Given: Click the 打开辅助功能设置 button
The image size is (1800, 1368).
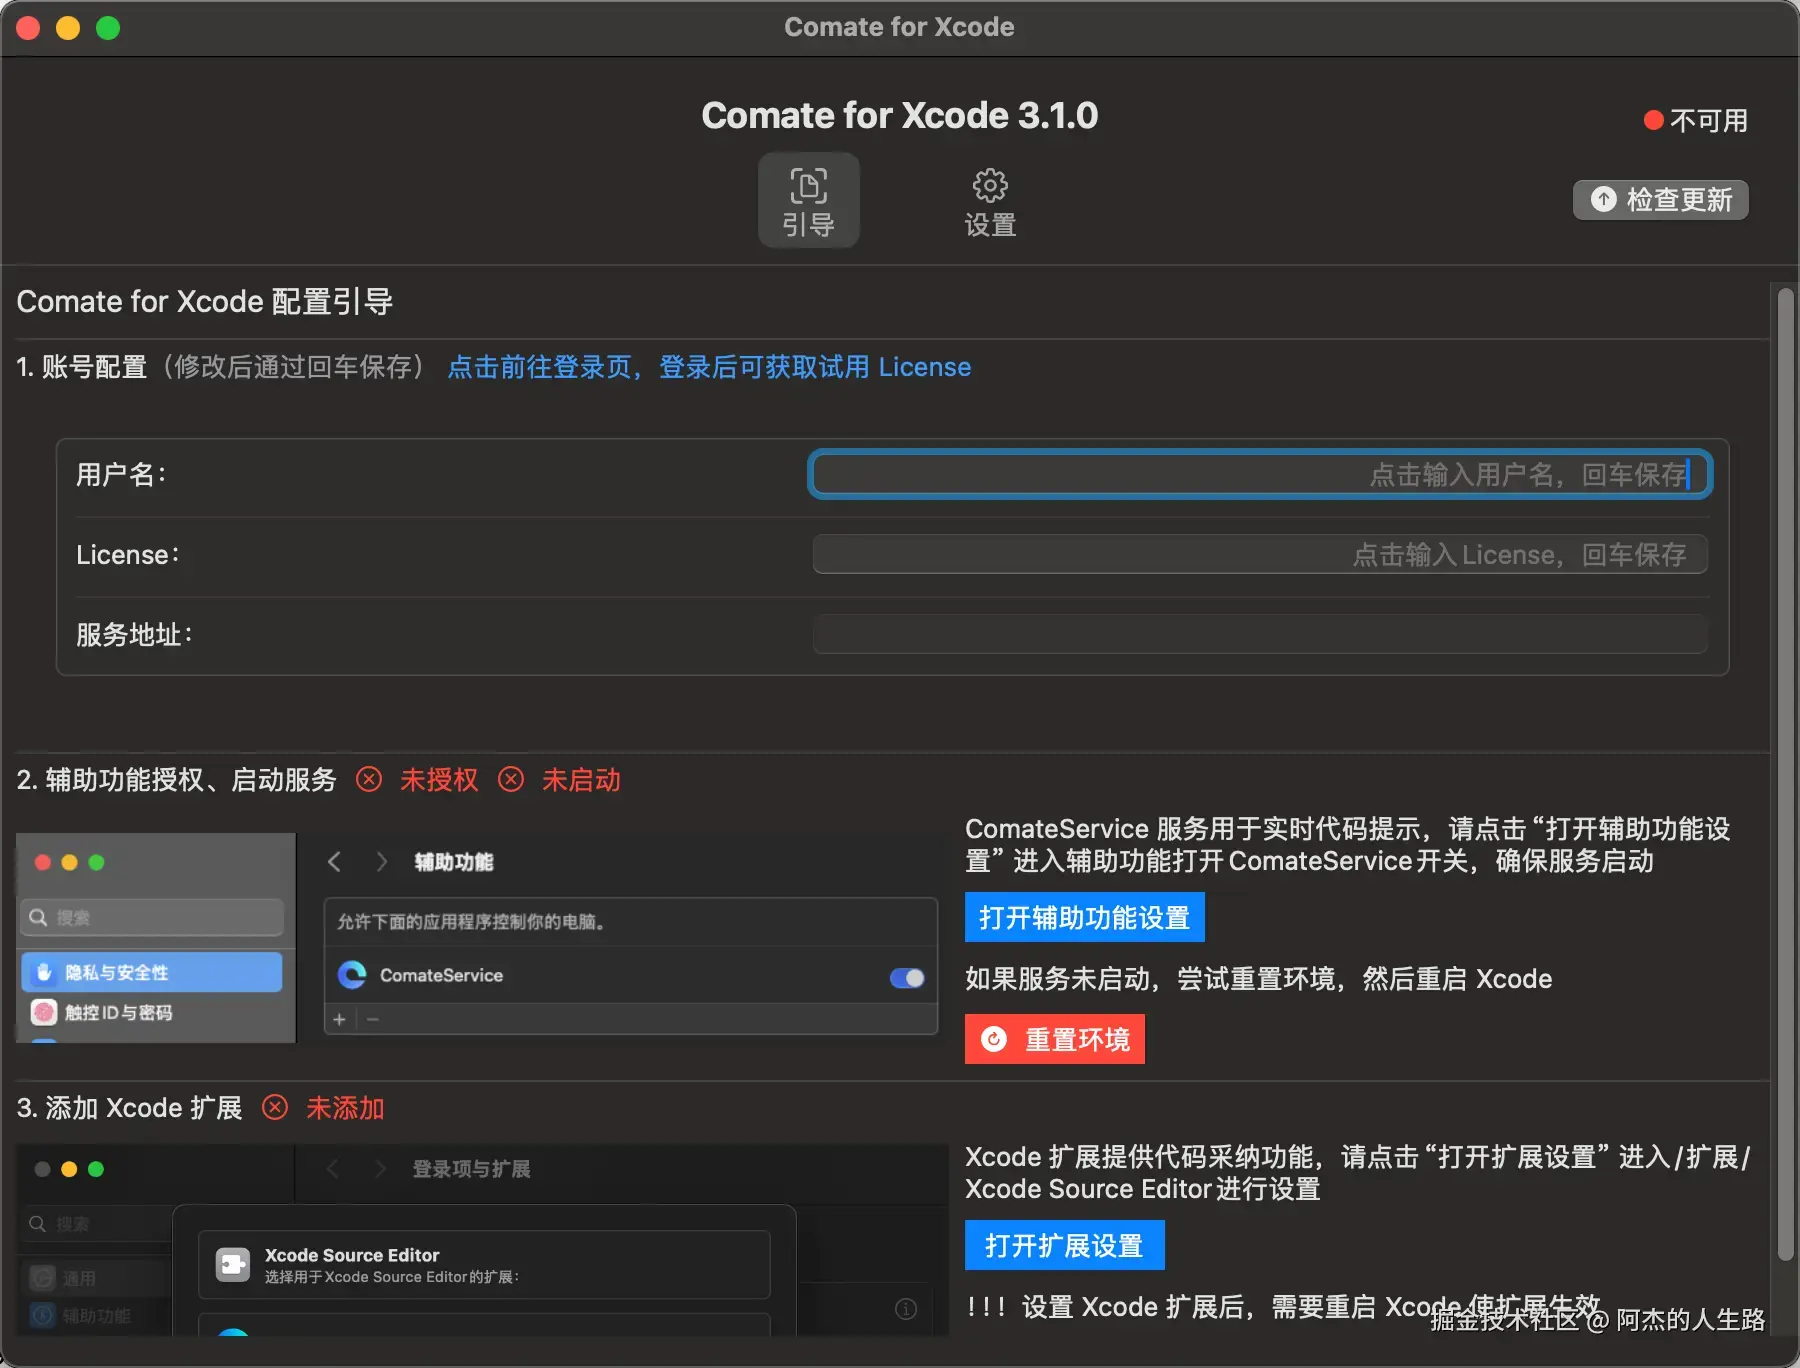Looking at the screenshot, I should point(1084,917).
